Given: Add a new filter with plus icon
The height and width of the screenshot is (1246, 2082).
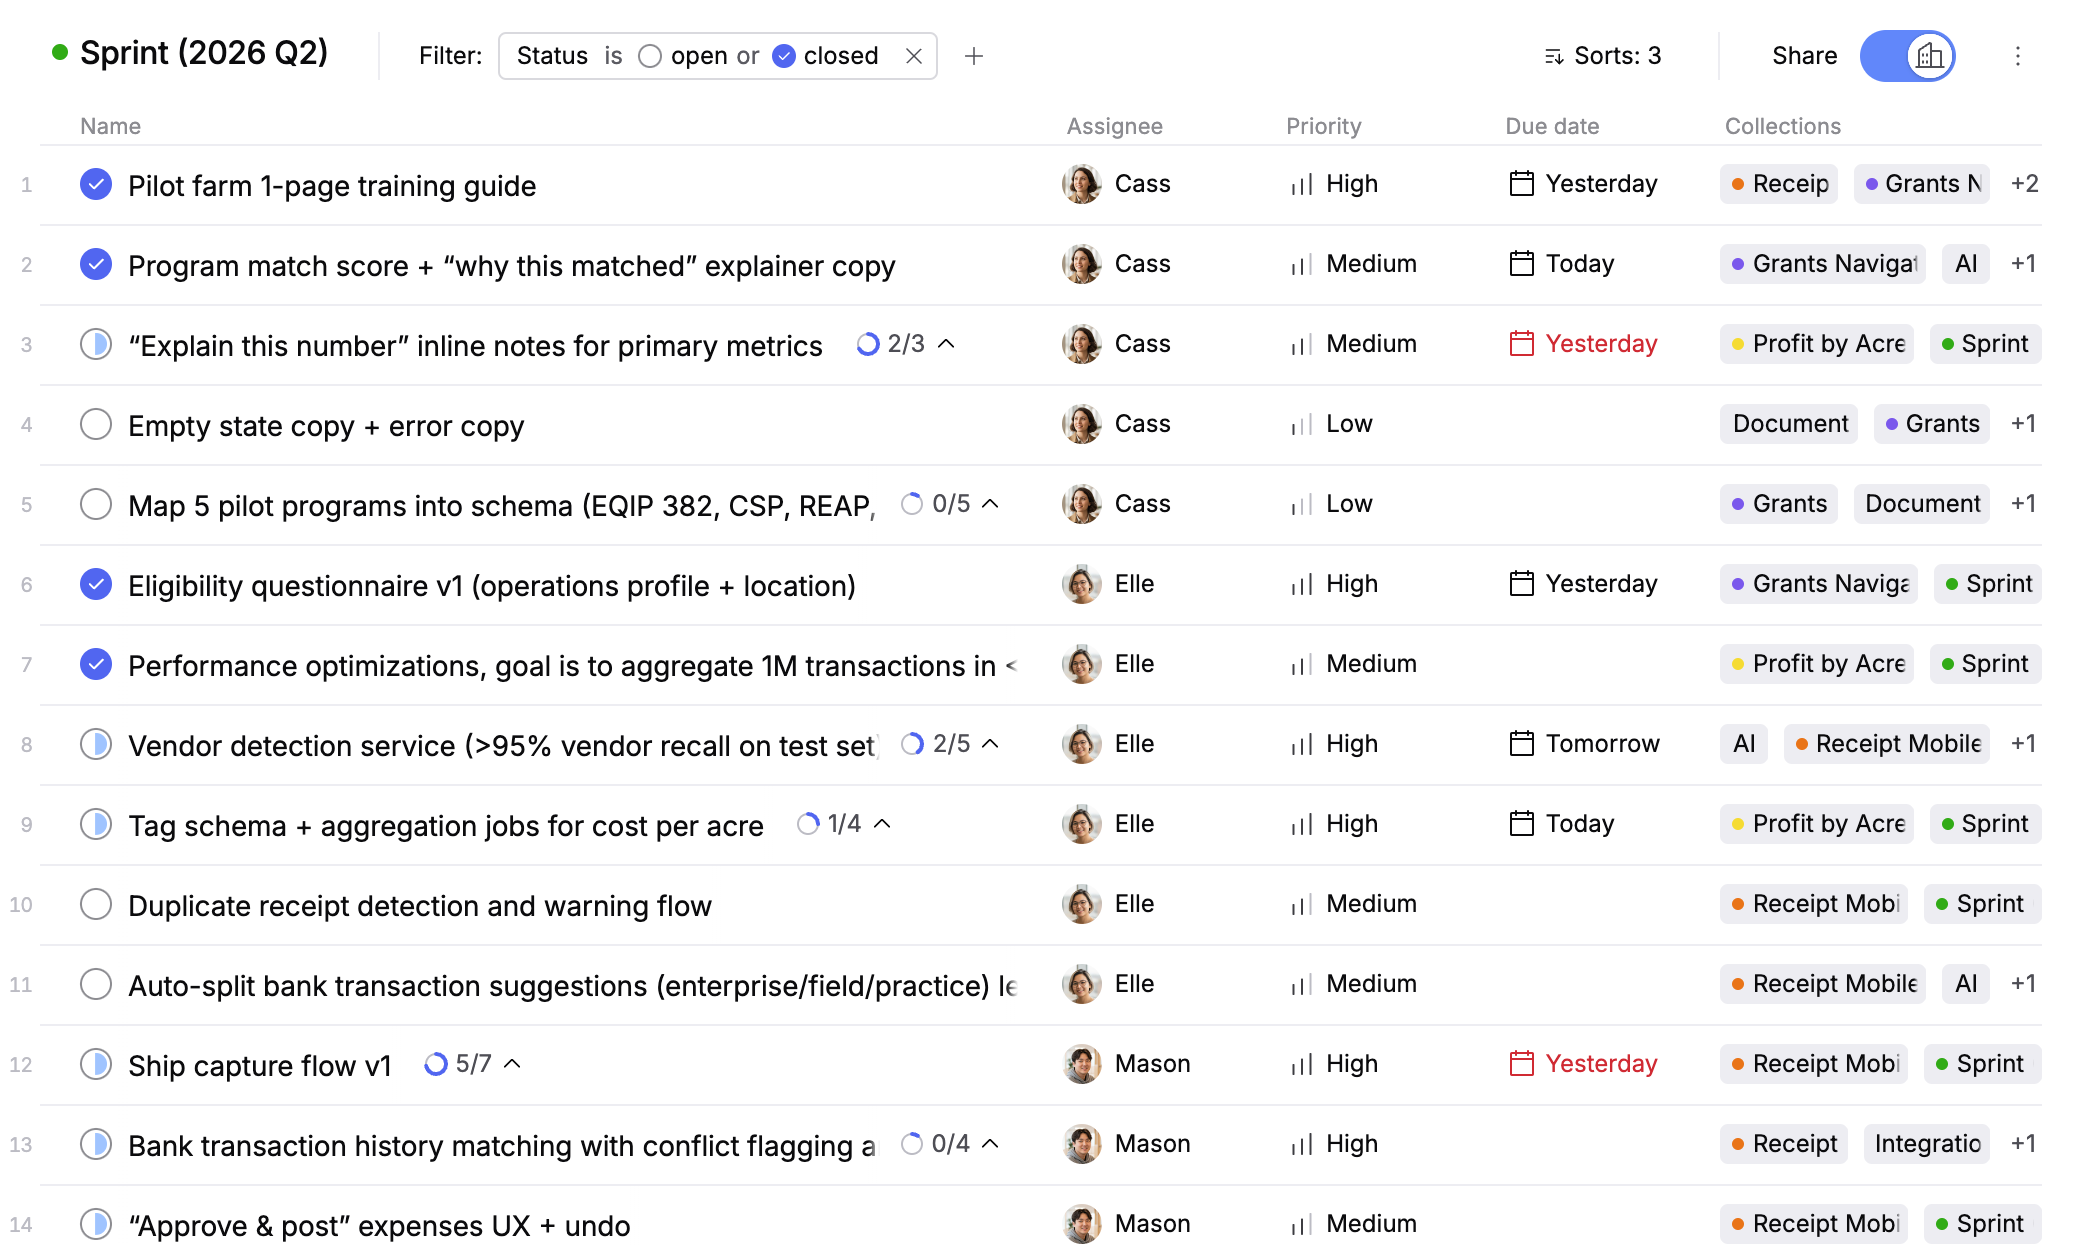Looking at the screenshot, I should (x=973, y=56).
